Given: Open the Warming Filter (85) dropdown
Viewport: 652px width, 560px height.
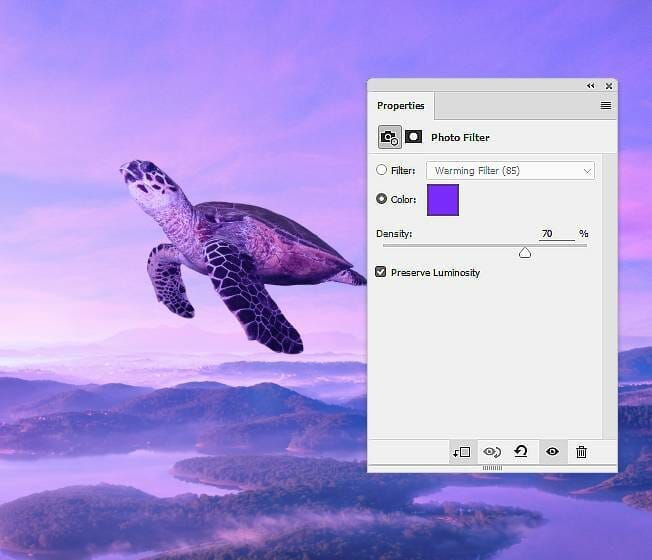Looking at the screenshot, I should (x=510, y=171).
